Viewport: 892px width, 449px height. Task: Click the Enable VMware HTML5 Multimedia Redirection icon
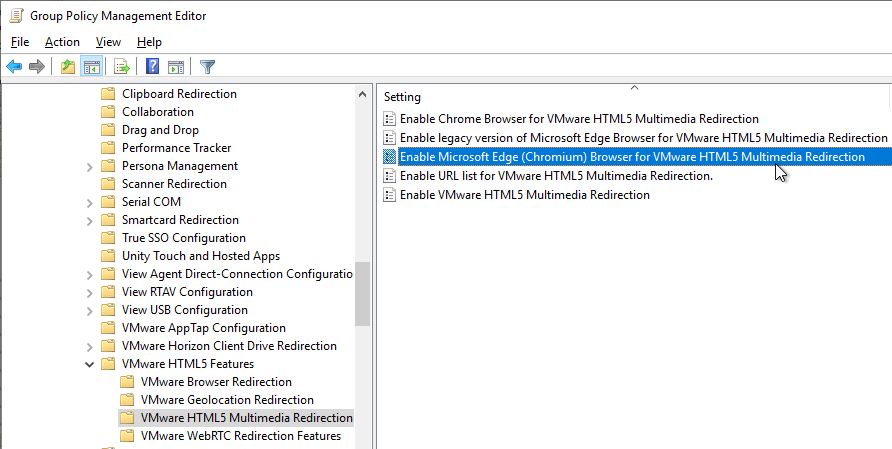(x=389, y=195)
